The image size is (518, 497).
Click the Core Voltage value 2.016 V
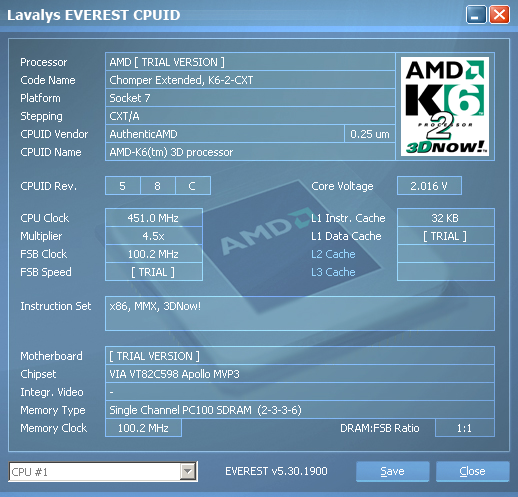[x=429, y=186]
